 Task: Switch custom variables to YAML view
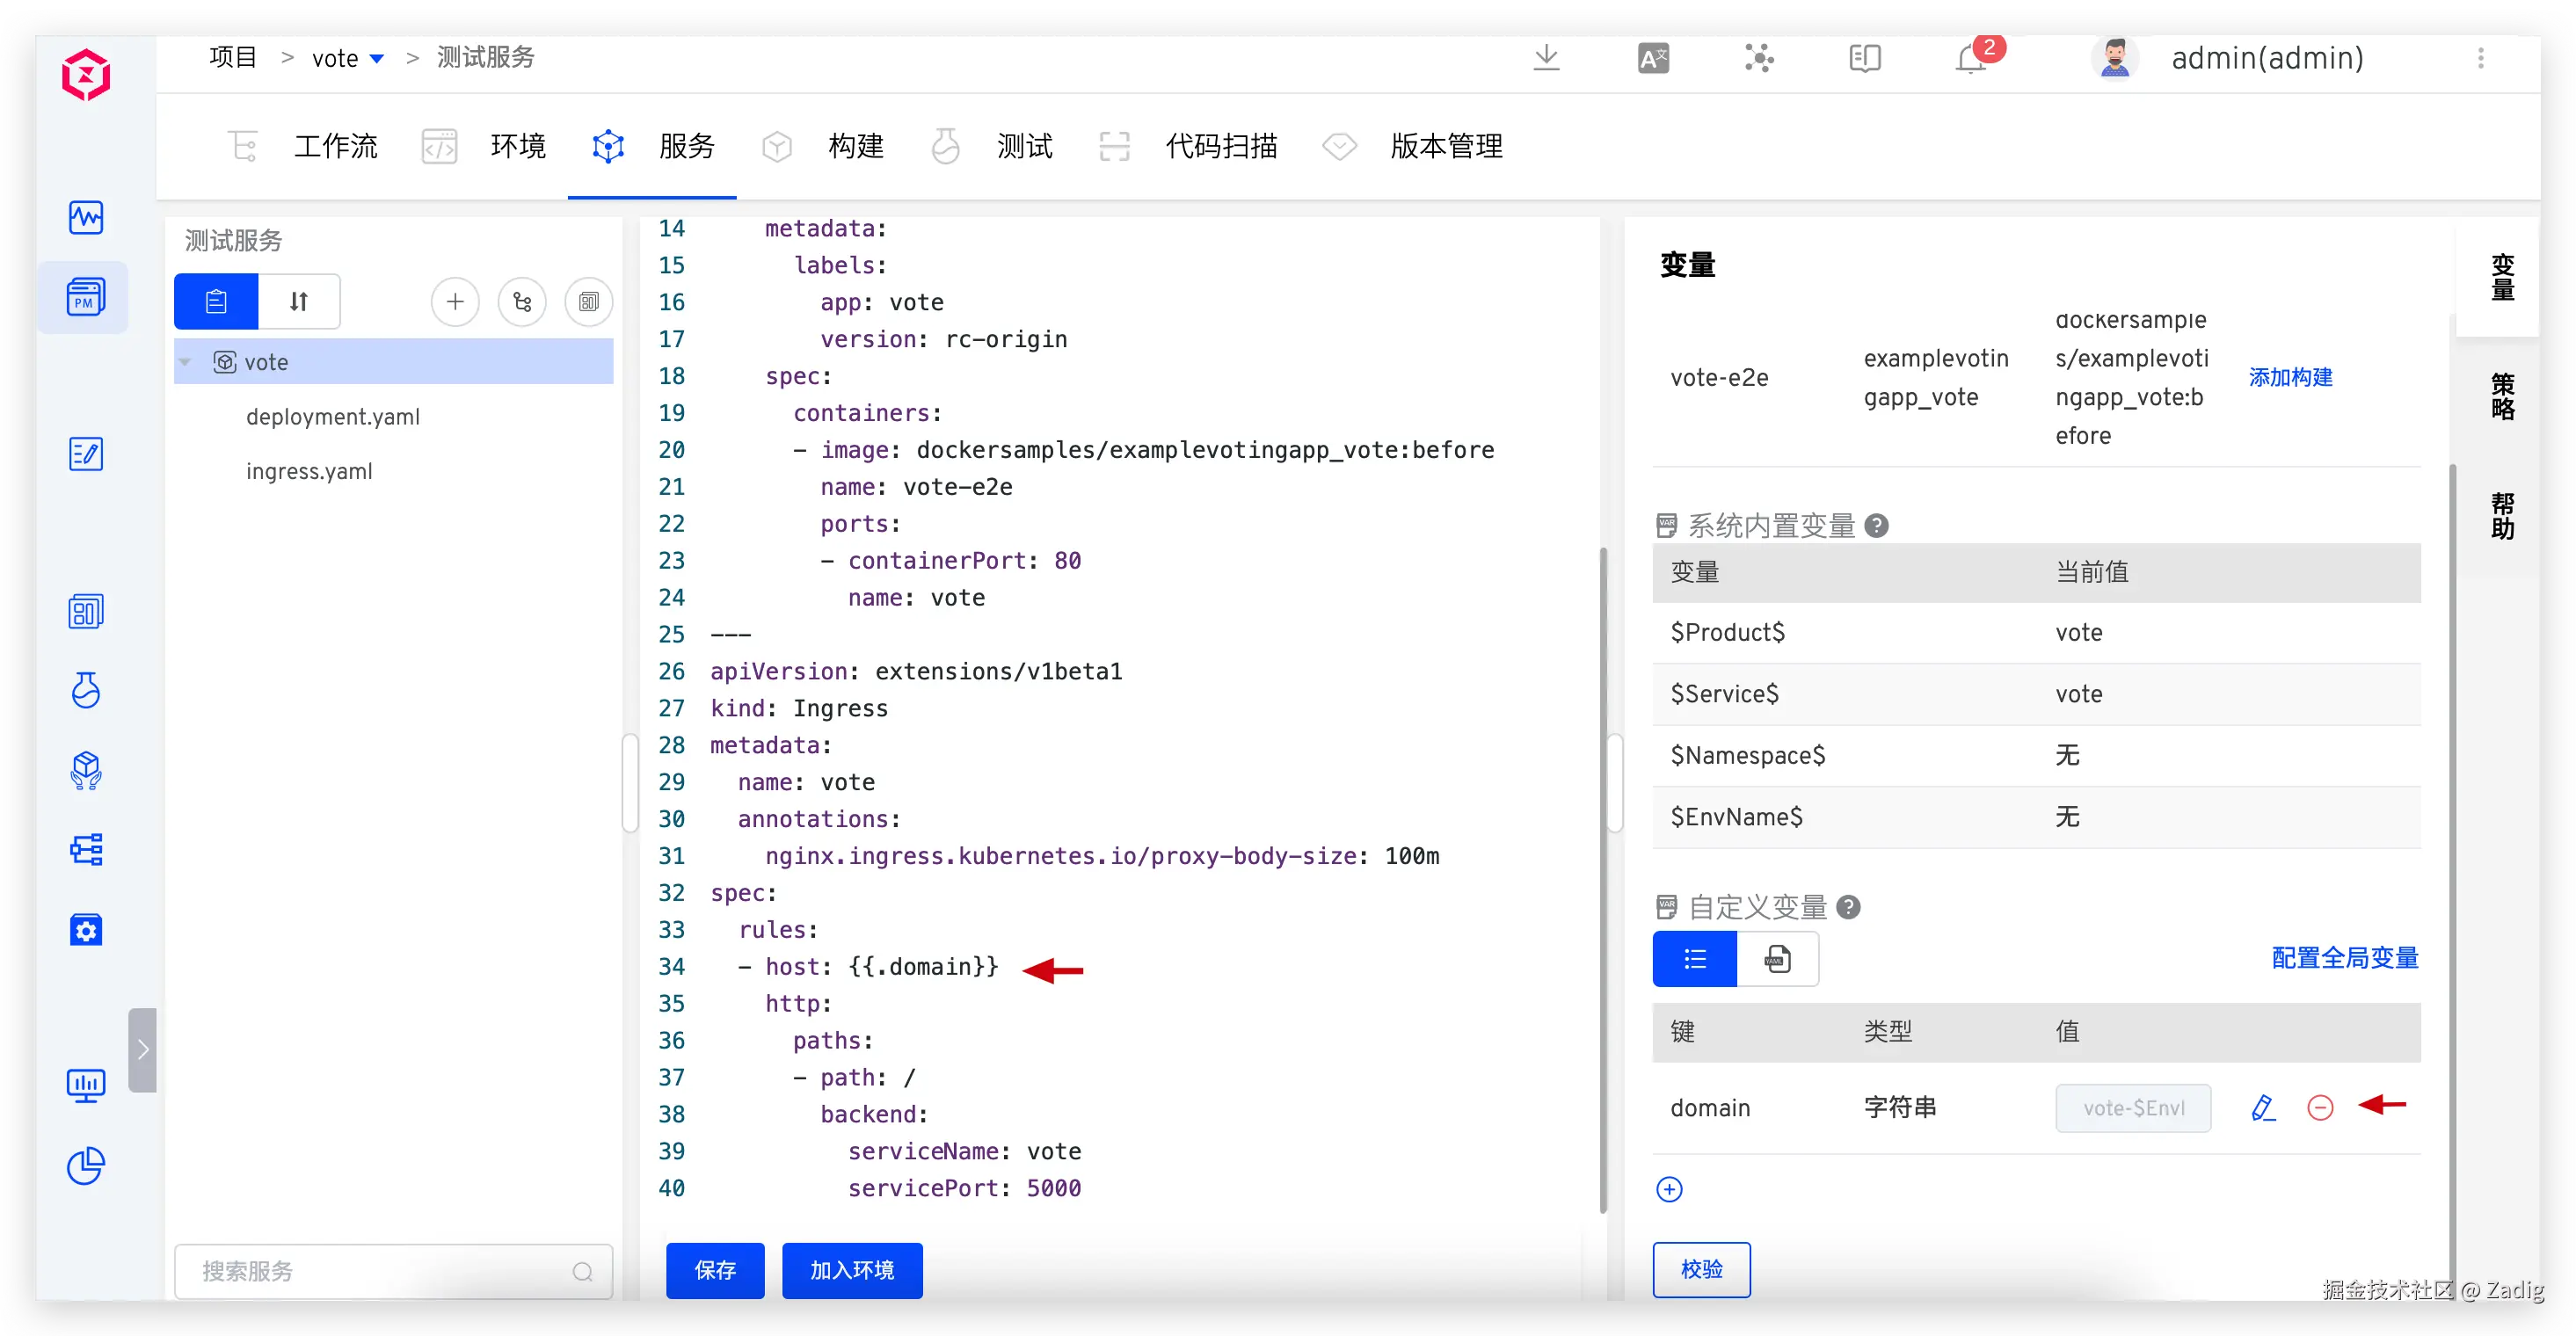(1777, 960)
